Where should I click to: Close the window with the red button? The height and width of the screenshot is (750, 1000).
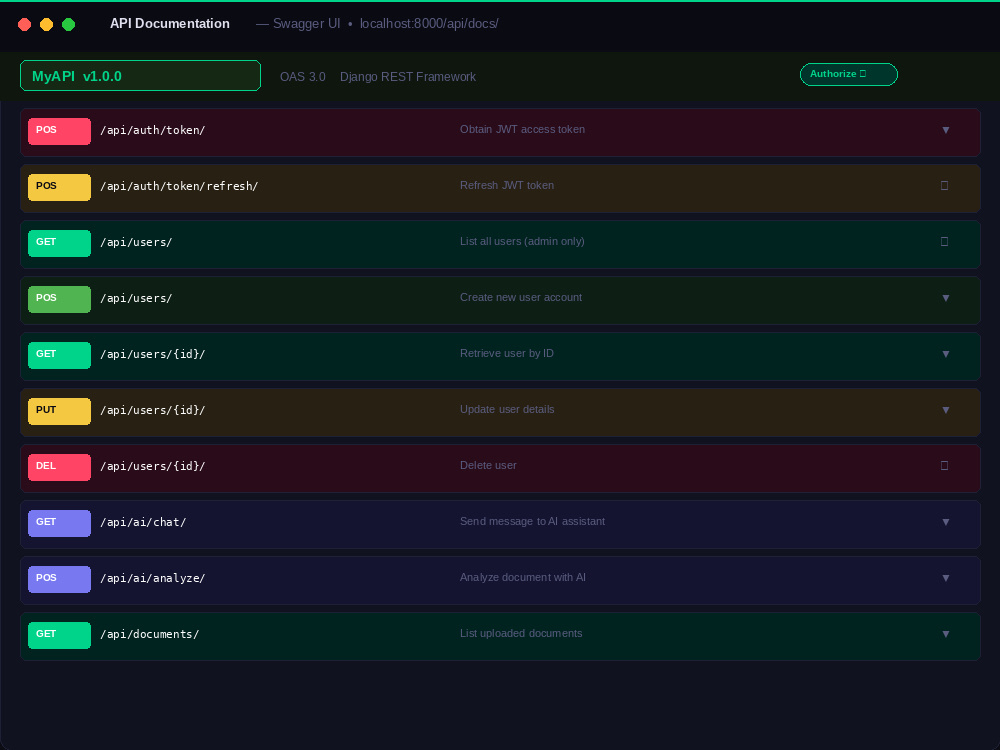(25, 24)
